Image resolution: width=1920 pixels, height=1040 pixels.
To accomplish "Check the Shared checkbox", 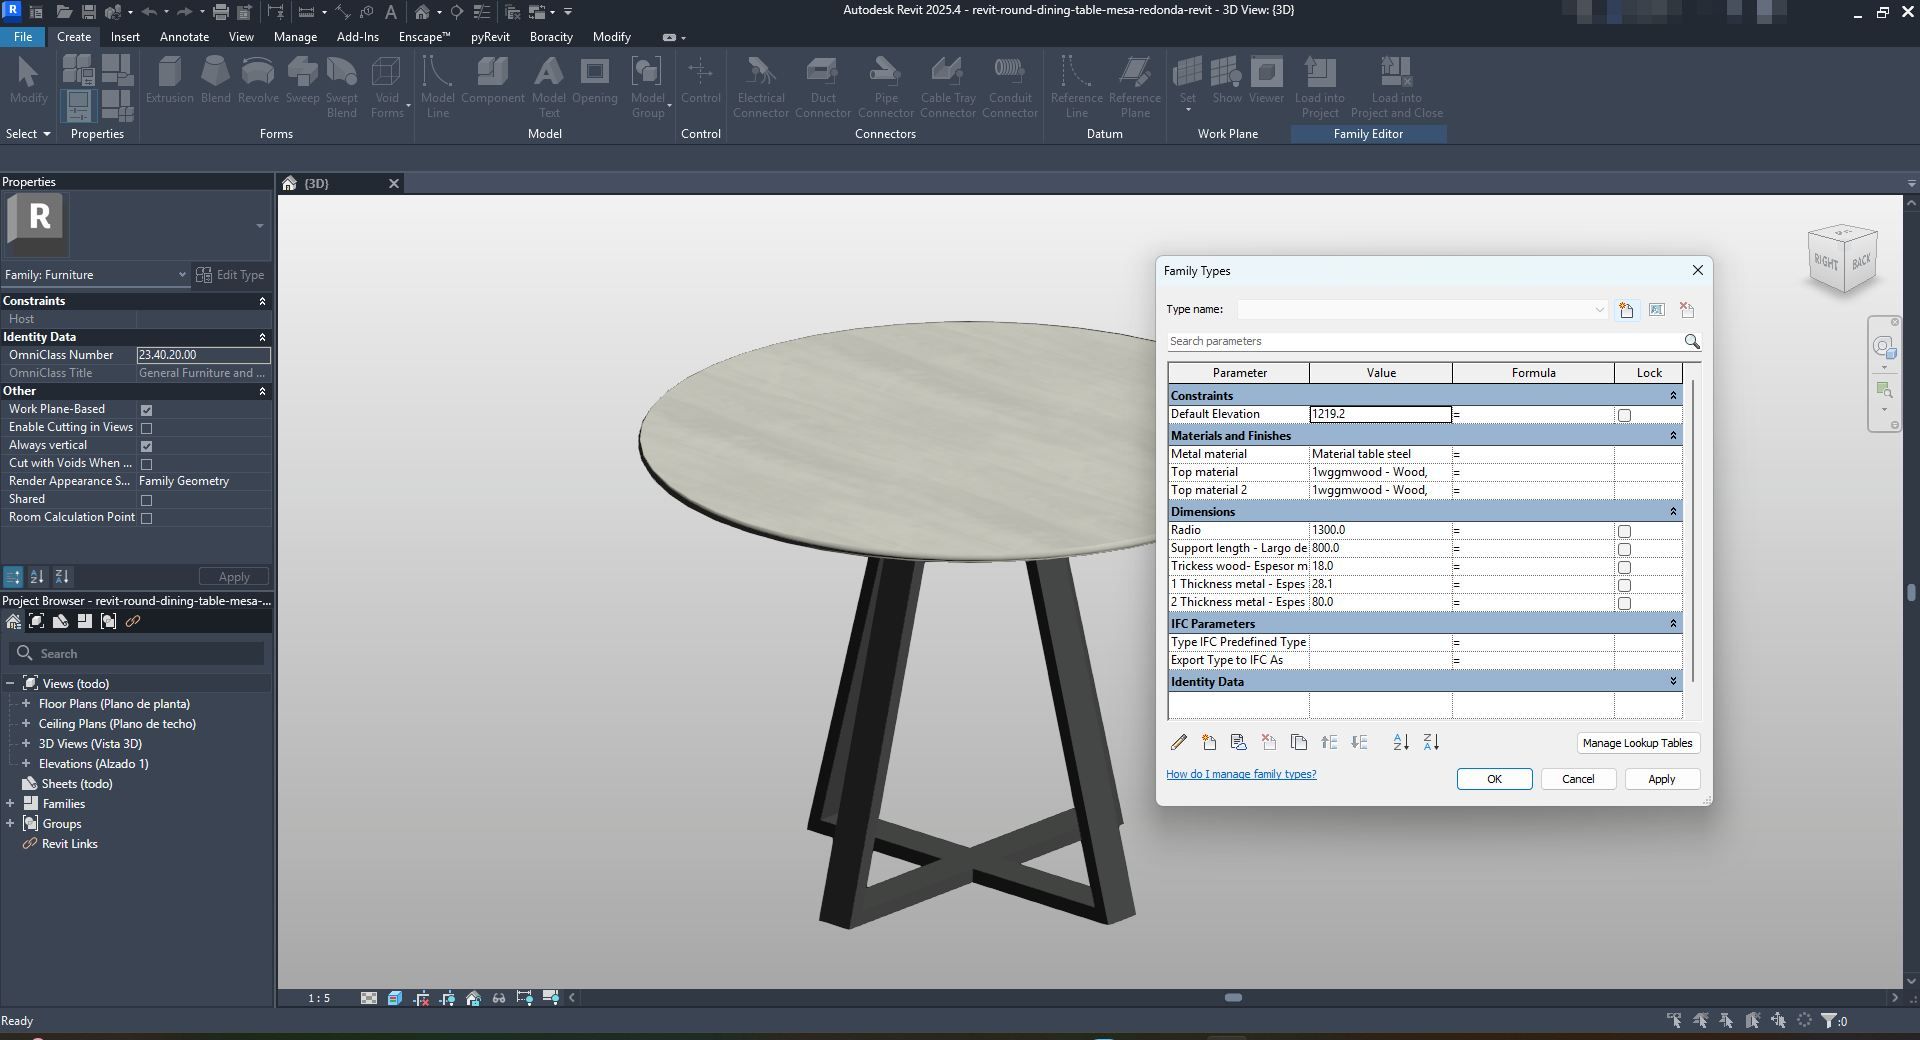I will 147,500.
